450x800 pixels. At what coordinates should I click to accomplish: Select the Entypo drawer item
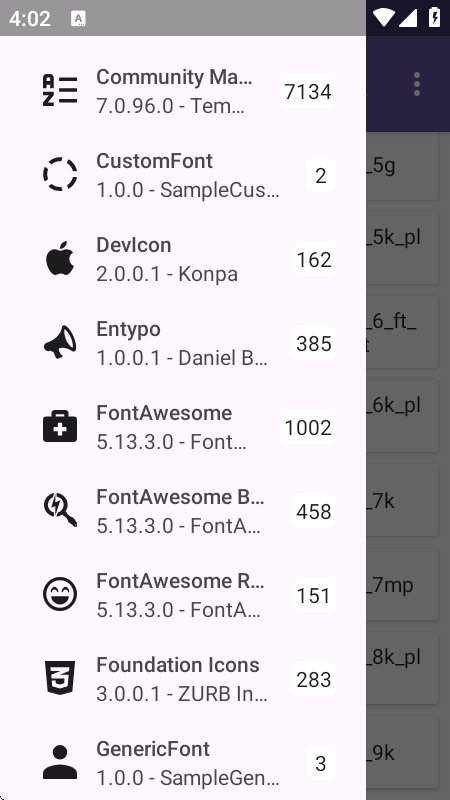tap(183, 343)
